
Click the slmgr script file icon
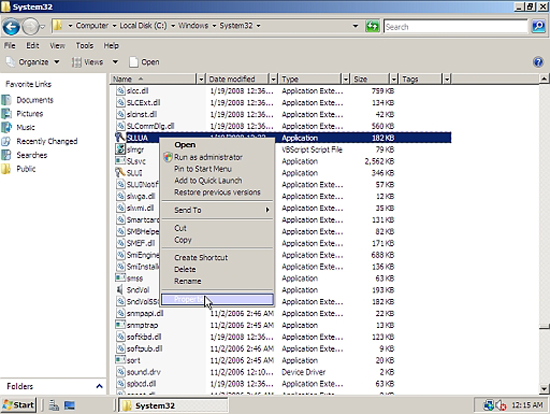120,149
